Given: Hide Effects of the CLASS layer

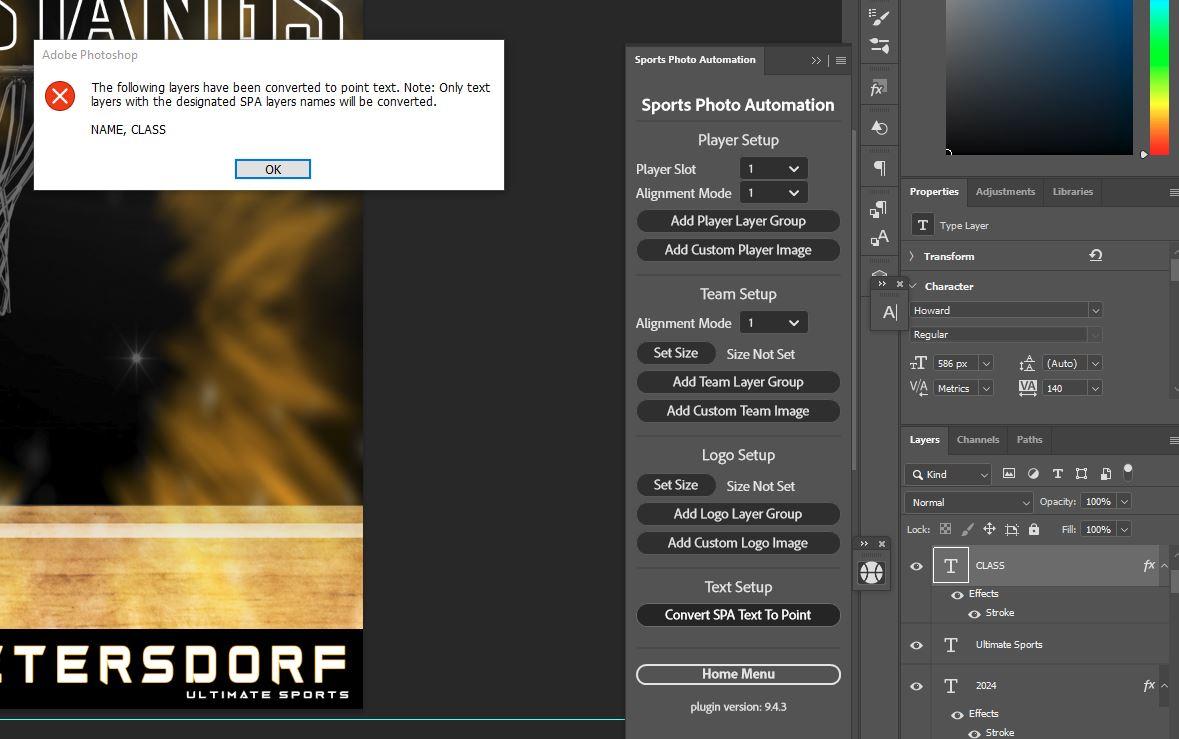Looking at the screenshot, I should (x=957, y=595).
